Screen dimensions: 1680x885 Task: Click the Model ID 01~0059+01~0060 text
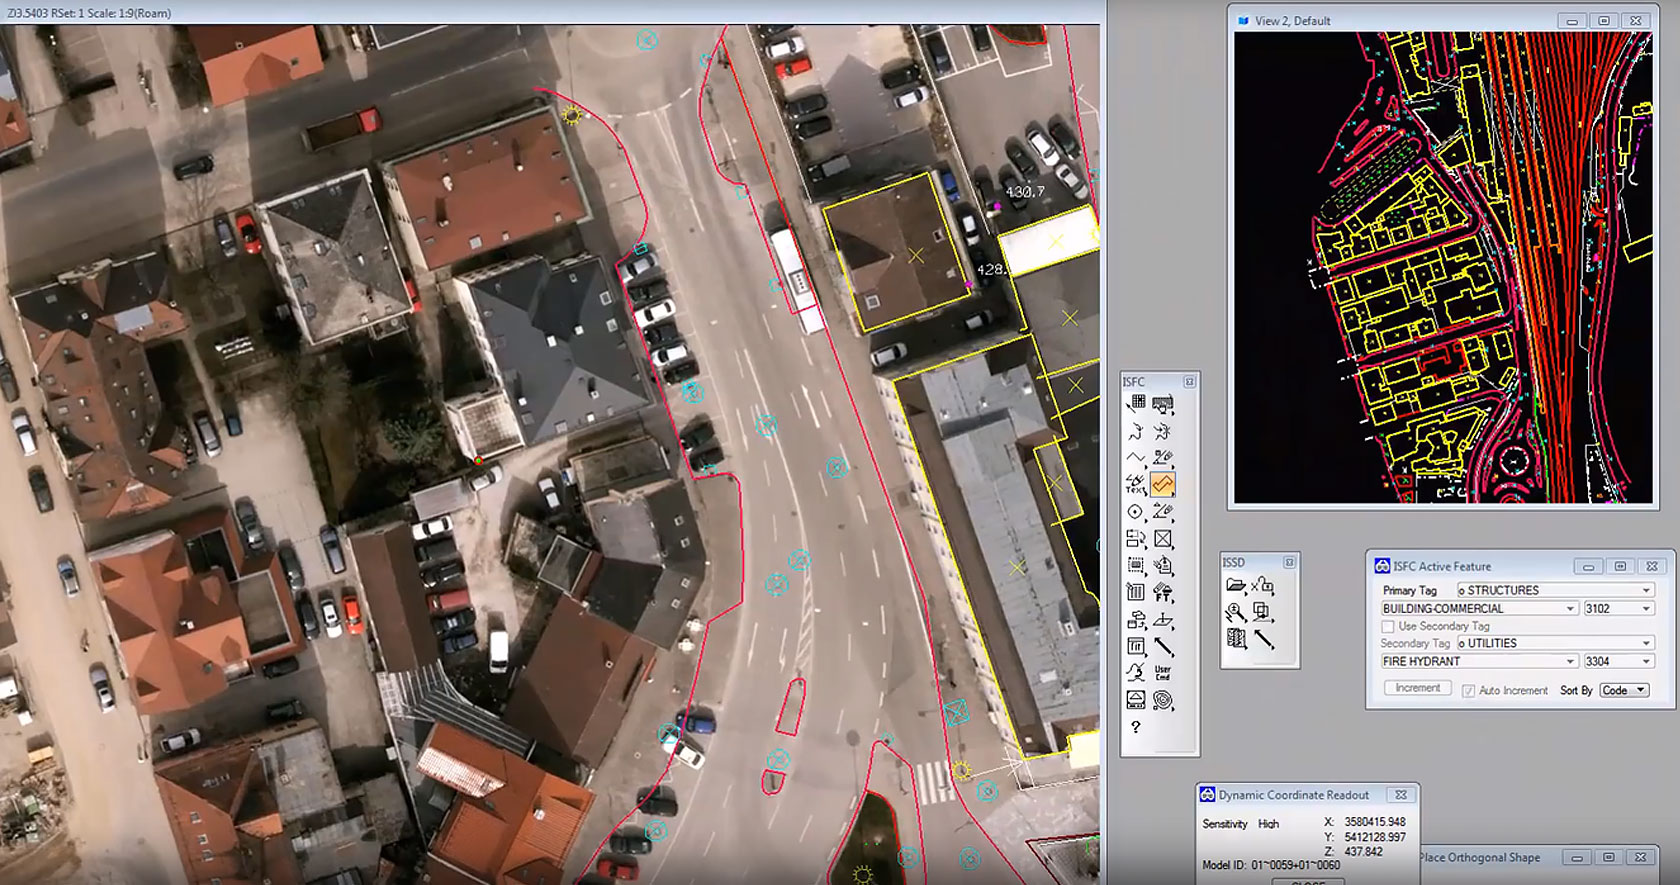1271,865
